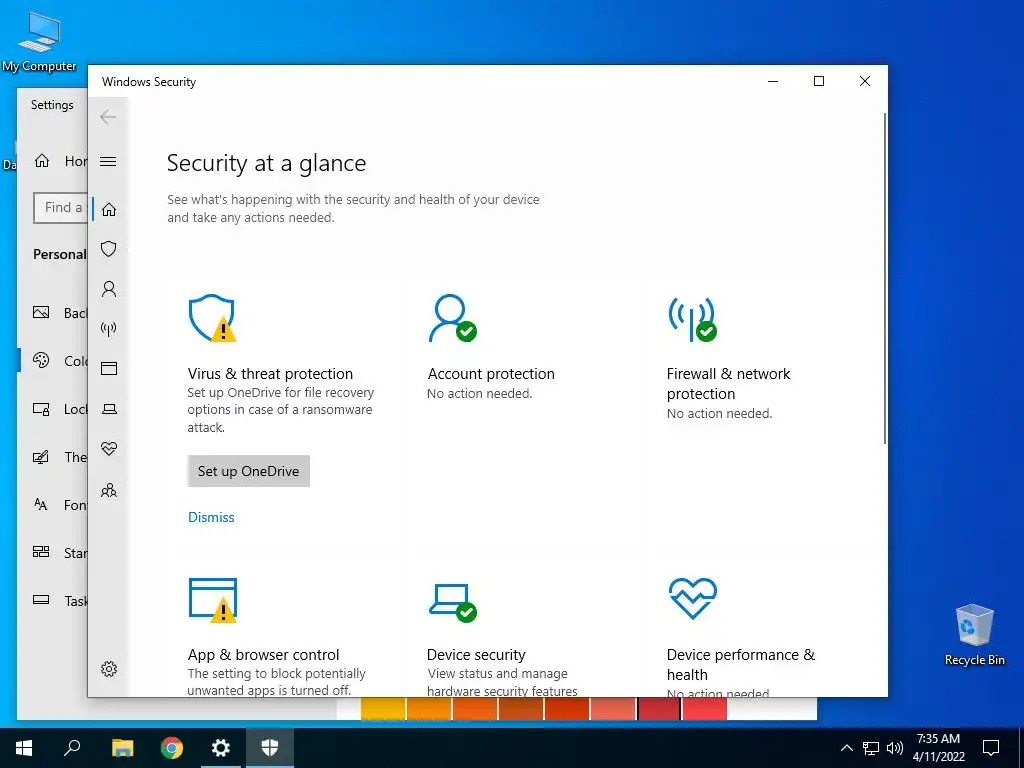Open Device security laptop icon in sidebar

[x=109, y=409]
